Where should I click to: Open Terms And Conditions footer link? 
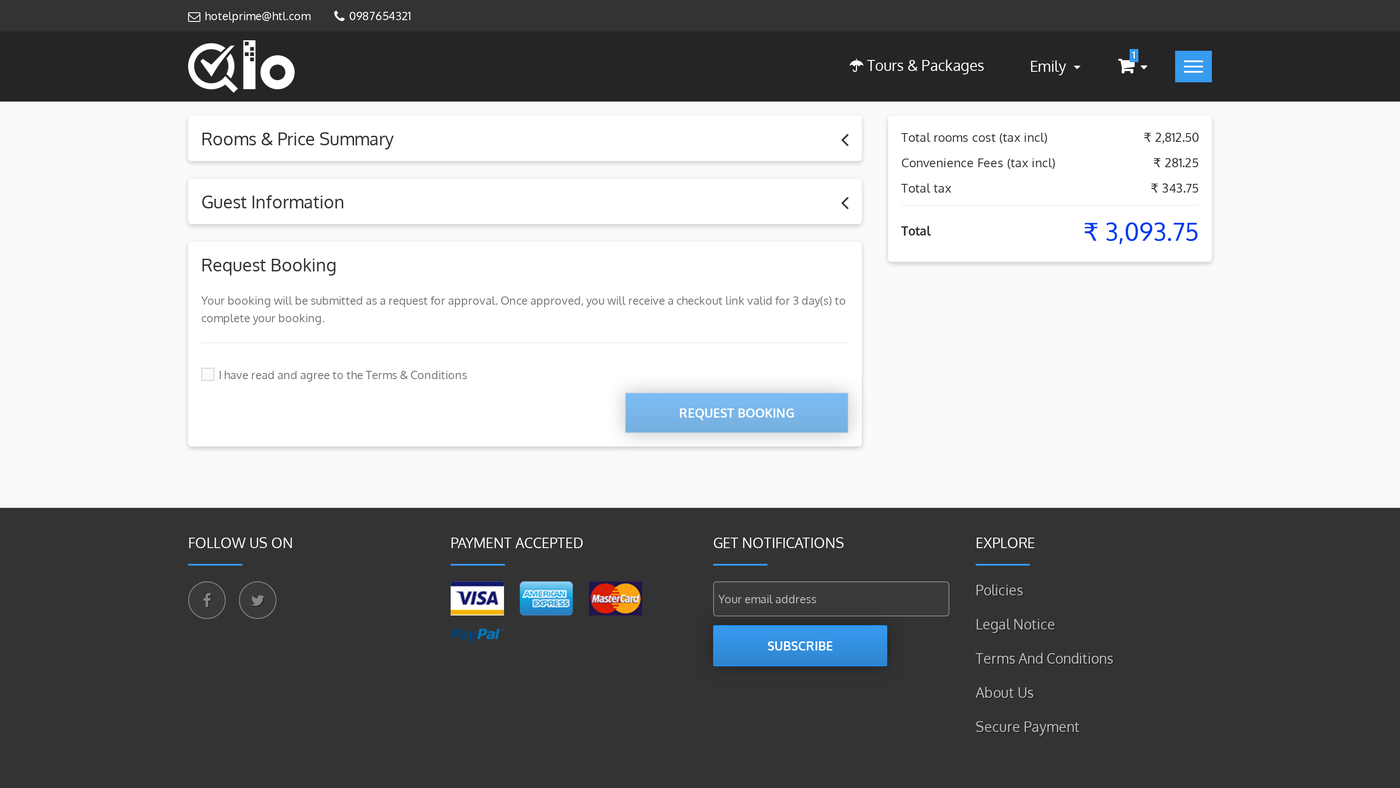pos(1044,658)
